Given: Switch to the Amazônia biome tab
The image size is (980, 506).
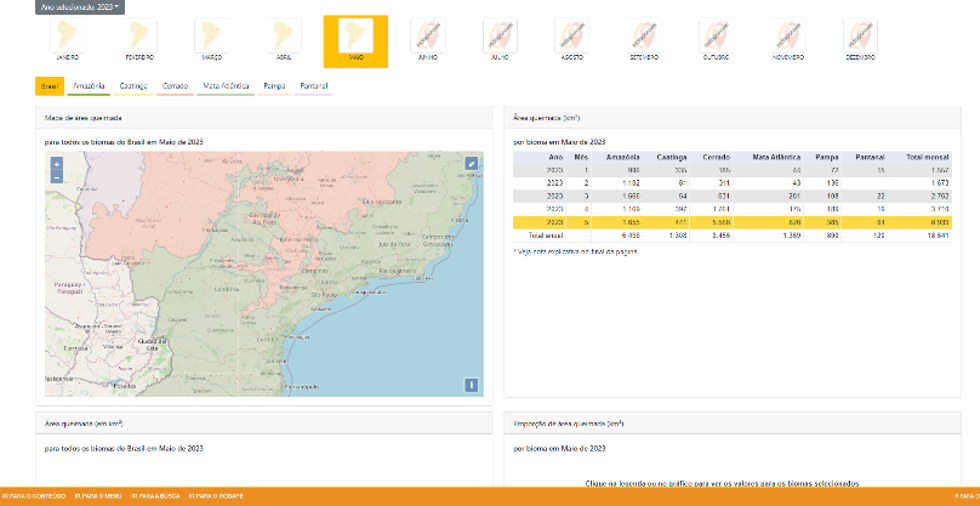Looking at the screenshot, I should (x=89, y=87).
